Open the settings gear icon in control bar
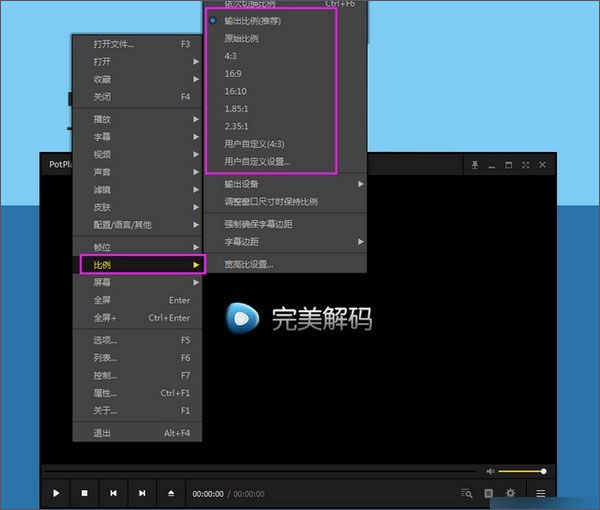 coord(511,493)
